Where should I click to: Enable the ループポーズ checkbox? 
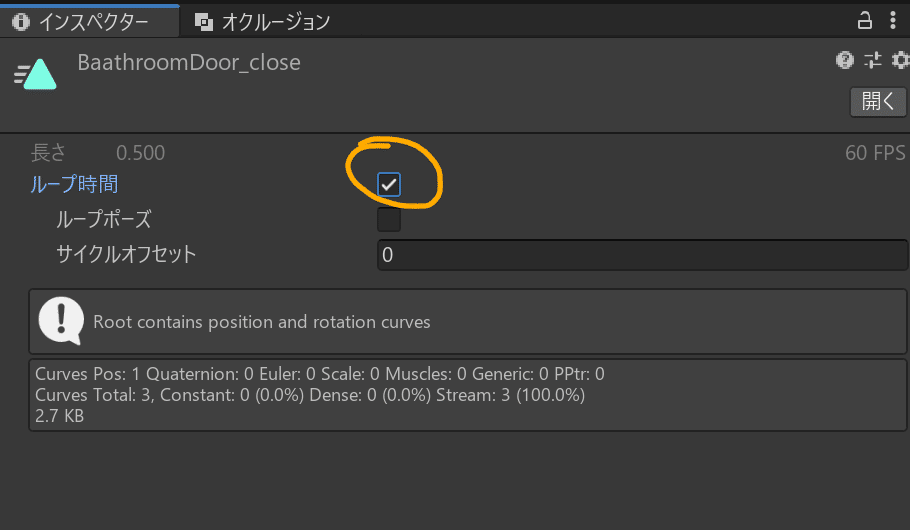389,219
